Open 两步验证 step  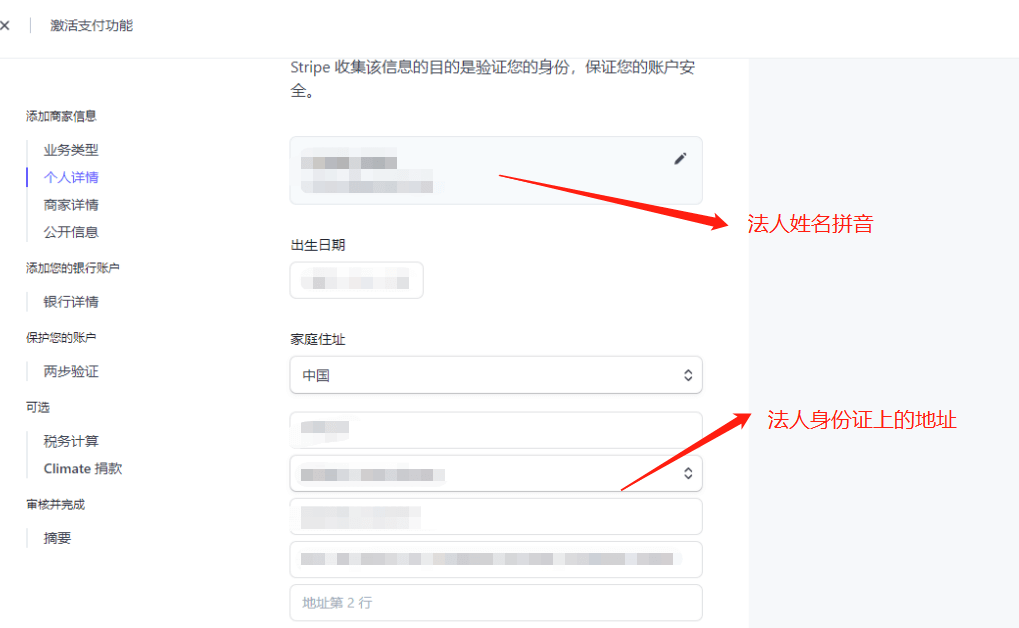(71, 371)
